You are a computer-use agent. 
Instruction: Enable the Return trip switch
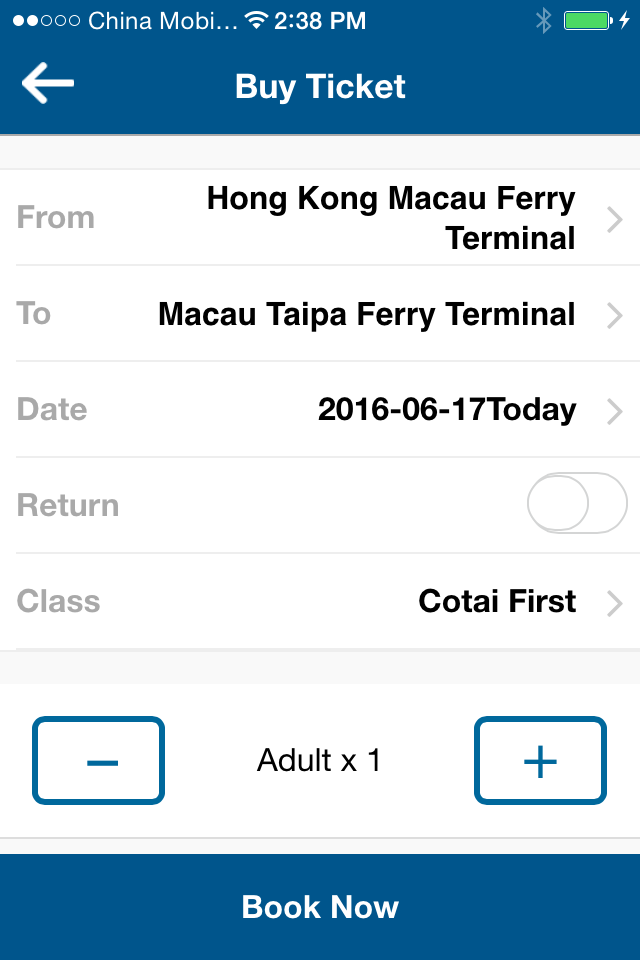click(576, 504)
